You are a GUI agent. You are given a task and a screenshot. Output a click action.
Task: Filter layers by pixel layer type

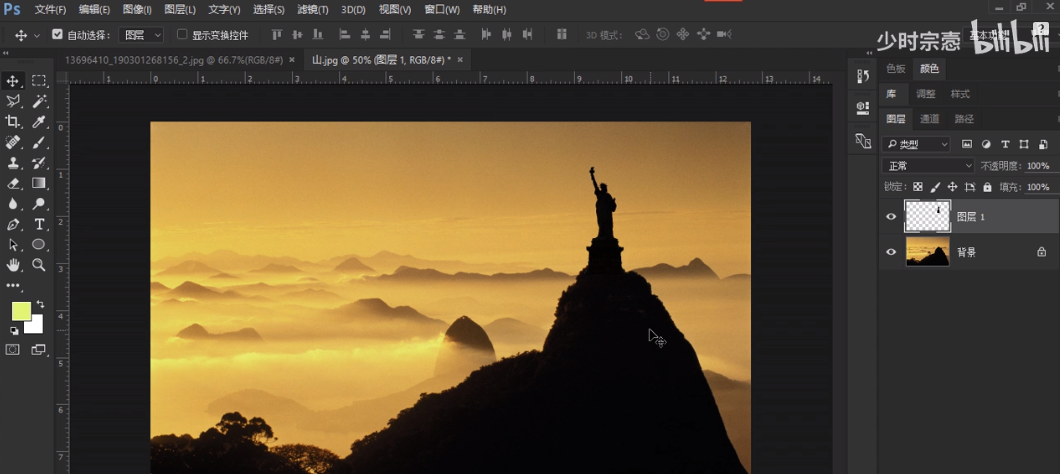[967, 144]
